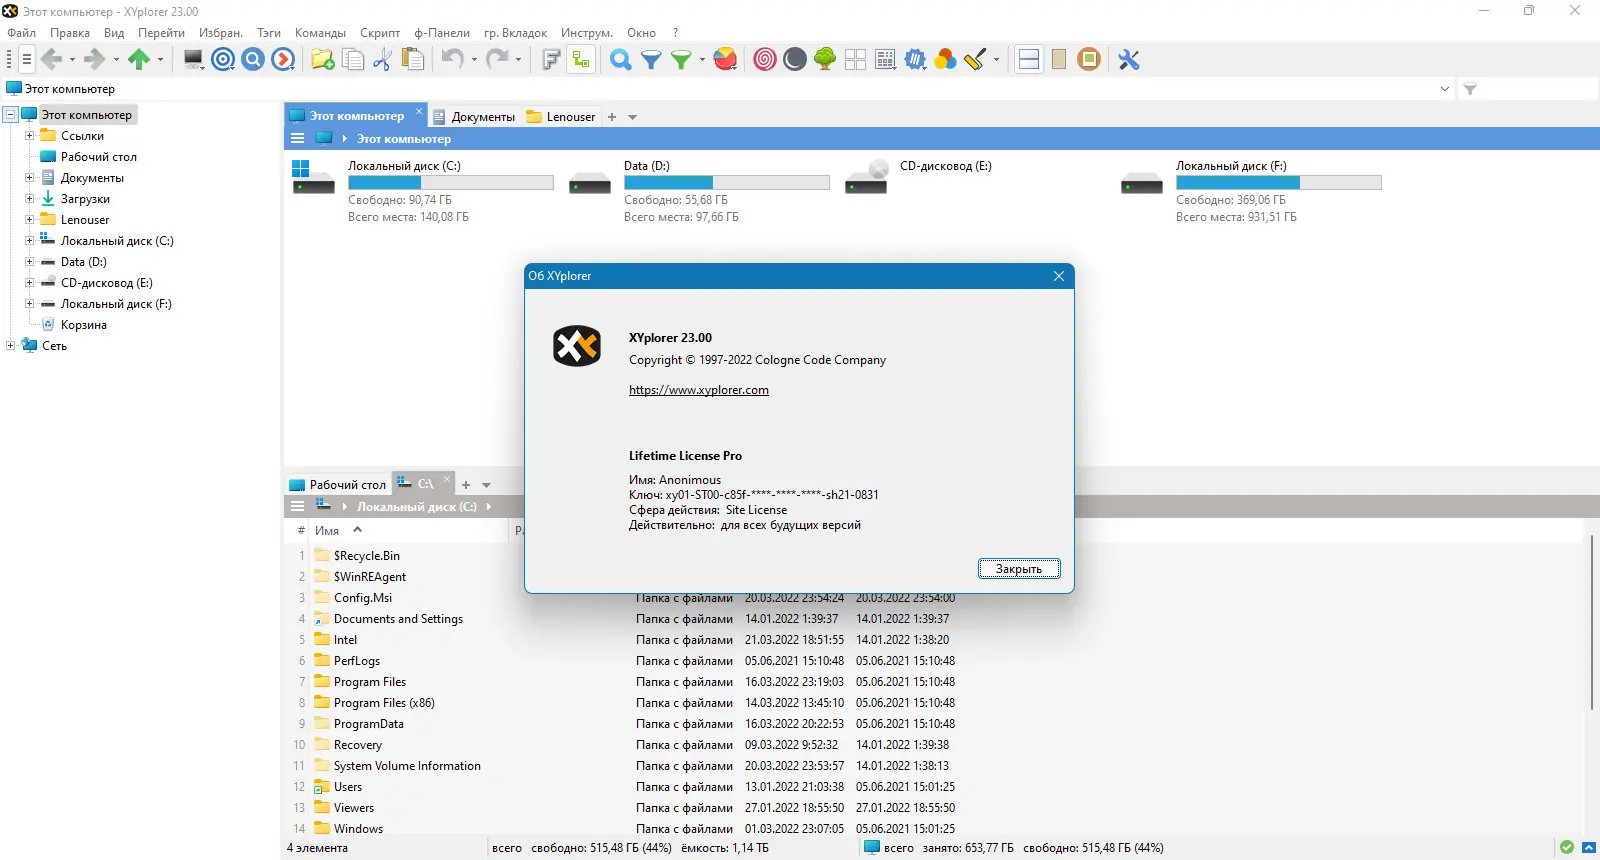This screenshot has width=1600, height=860.
Task: Click the toolbar hamburger menu button
Action: [x=27, y=60]
